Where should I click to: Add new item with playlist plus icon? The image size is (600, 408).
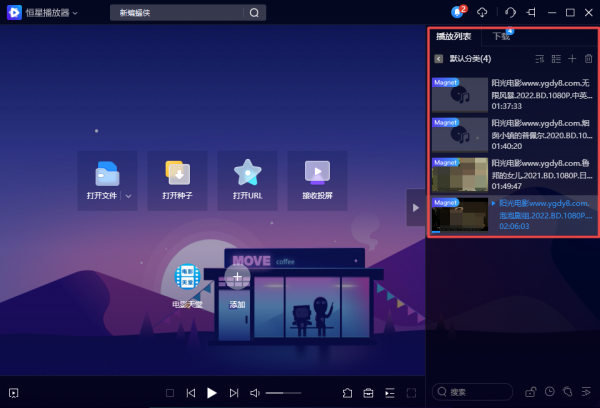click(x=572, y=59)
